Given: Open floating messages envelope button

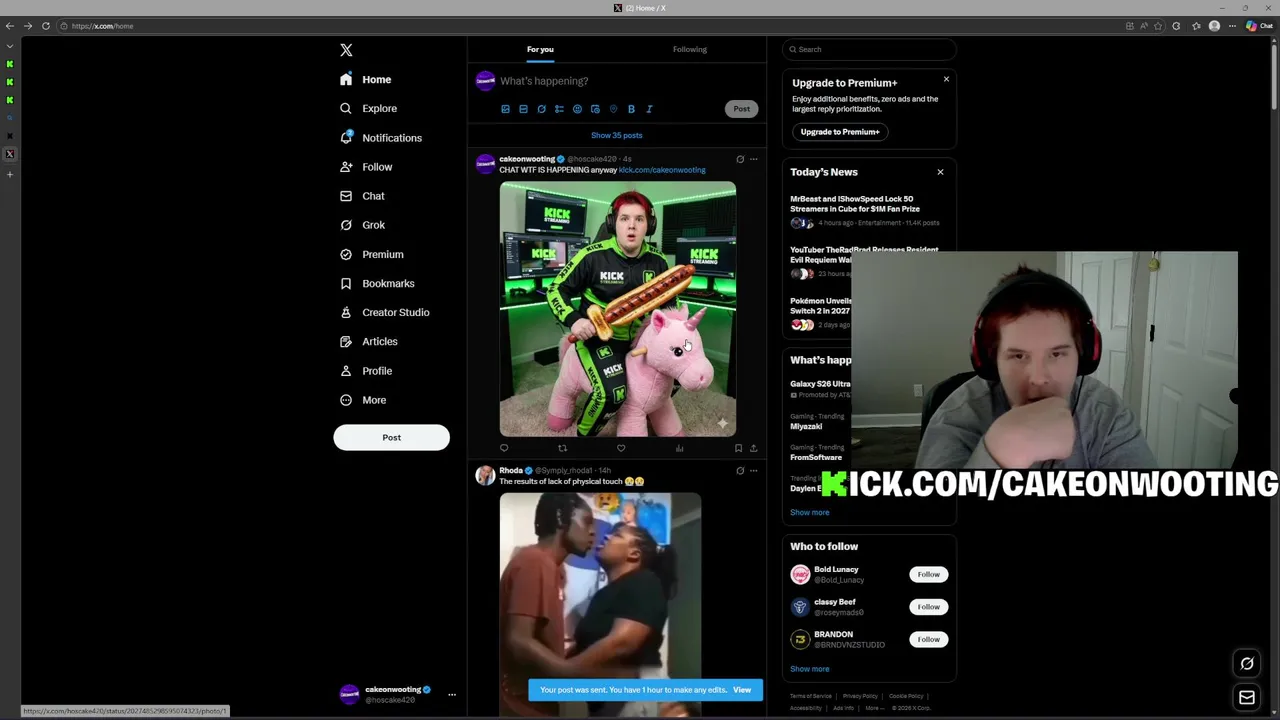Looking at the screenshot, I should pos(1247,698).
